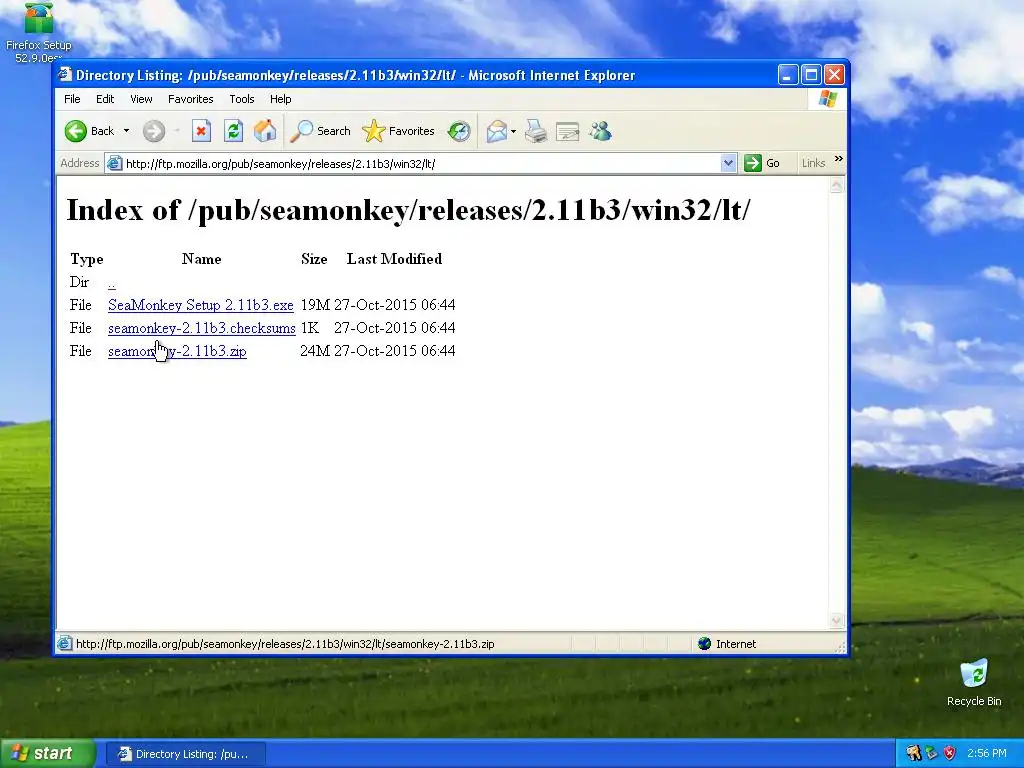The width and height of the screenshot is (1024, 768).
Task: Click the "Type" column header
Action: point(87,259)
